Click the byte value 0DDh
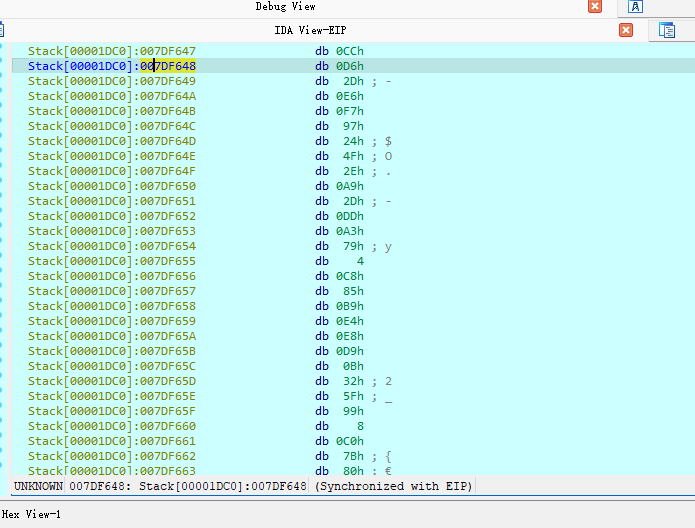Image resolution: width=695 pixels, height=528 pixels. coord(350,216)
